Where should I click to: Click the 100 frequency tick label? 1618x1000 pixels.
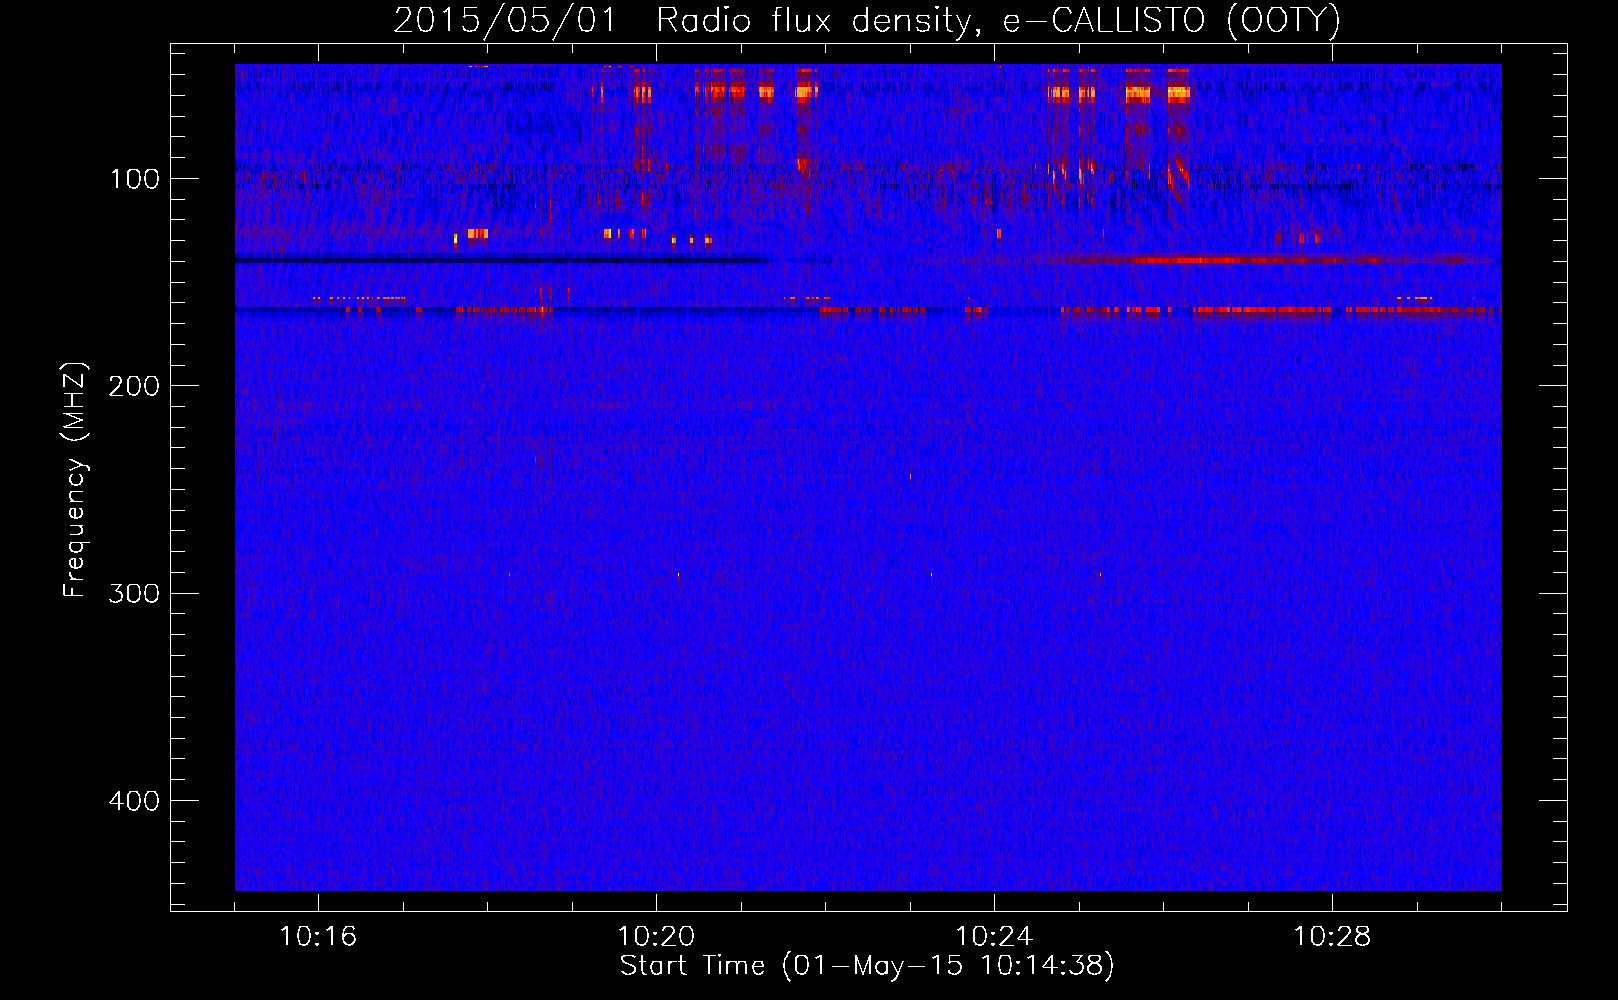pyautogui.click(x=134, y=179)
